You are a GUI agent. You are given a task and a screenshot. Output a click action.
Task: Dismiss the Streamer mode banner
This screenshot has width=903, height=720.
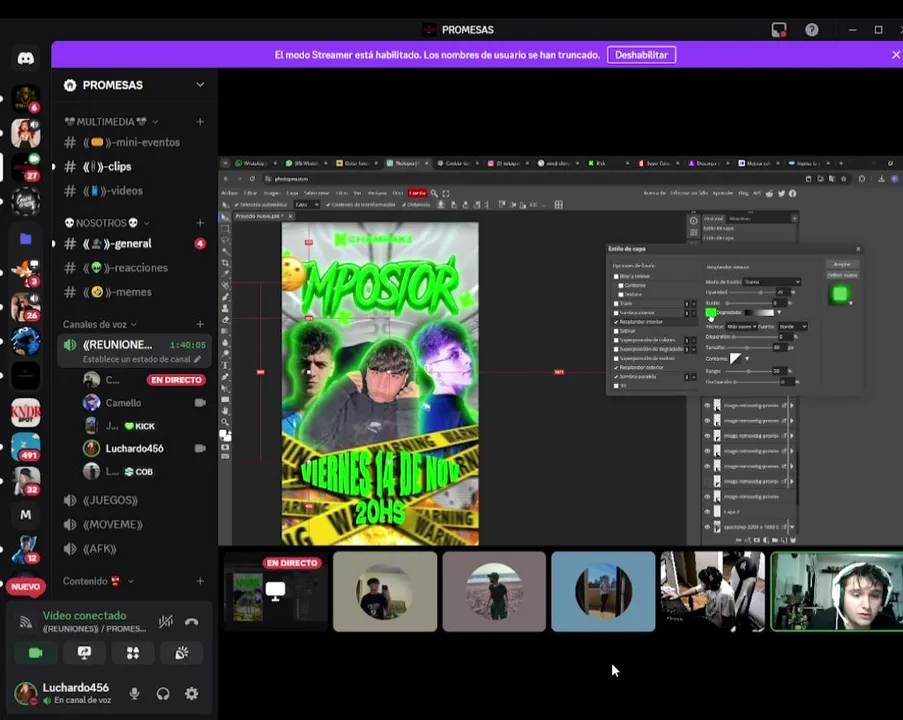pyautogui.click(x=896, y=55)
